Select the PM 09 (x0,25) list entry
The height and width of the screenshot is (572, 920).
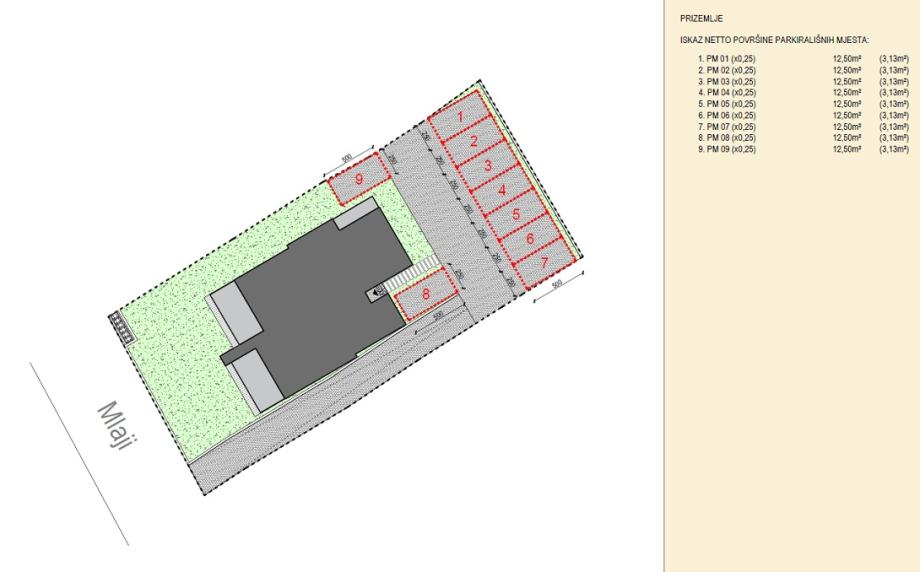coord(727,149)
